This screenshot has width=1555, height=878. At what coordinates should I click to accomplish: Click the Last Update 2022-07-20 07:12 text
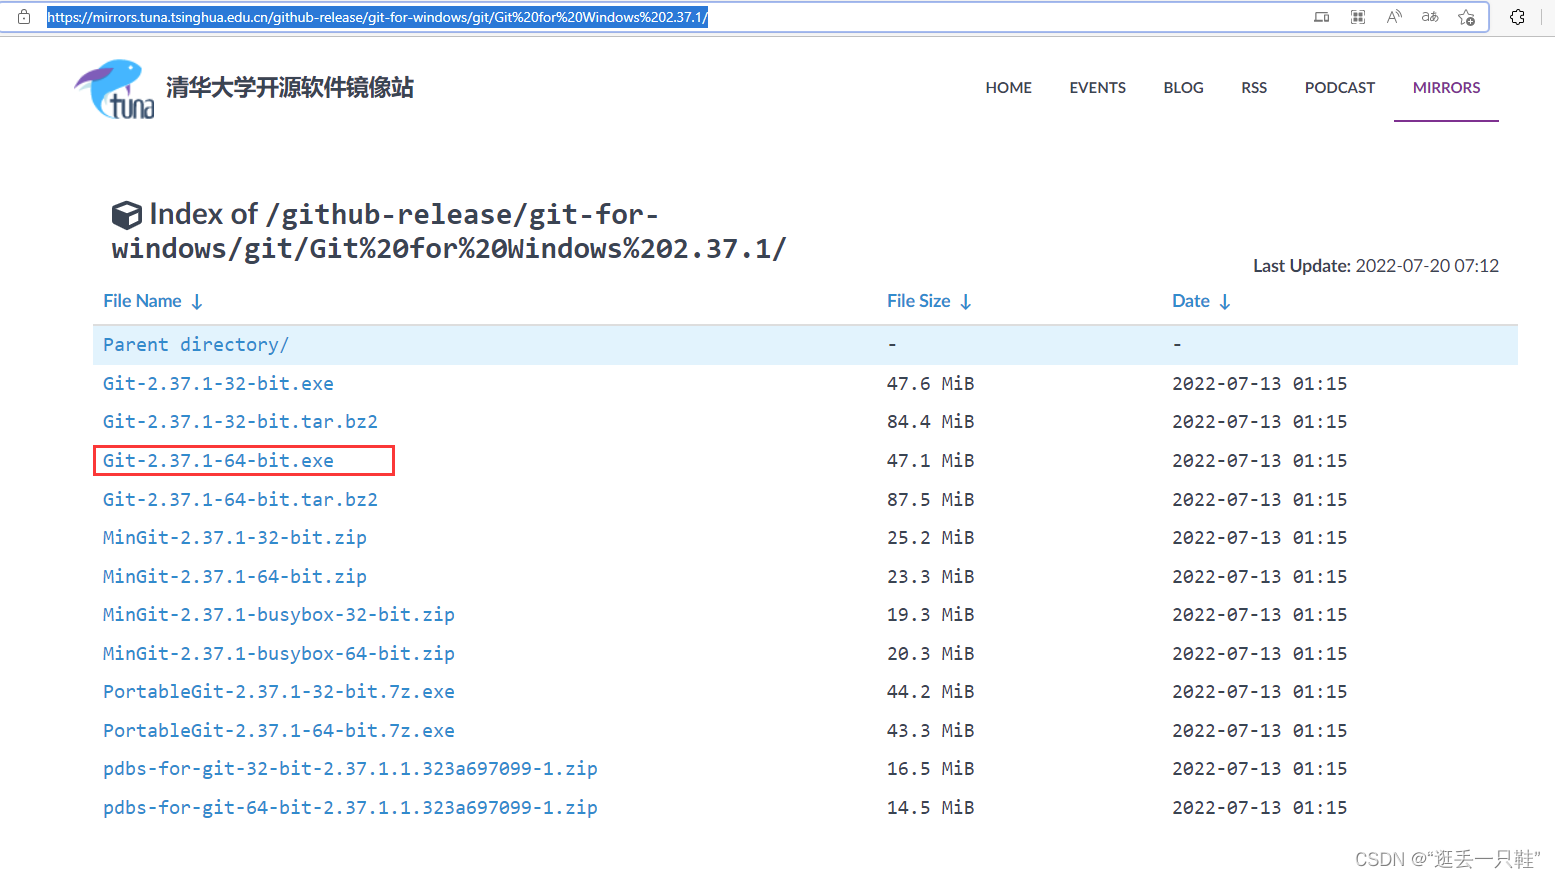pyautogui.click(x=1376, y=266)
